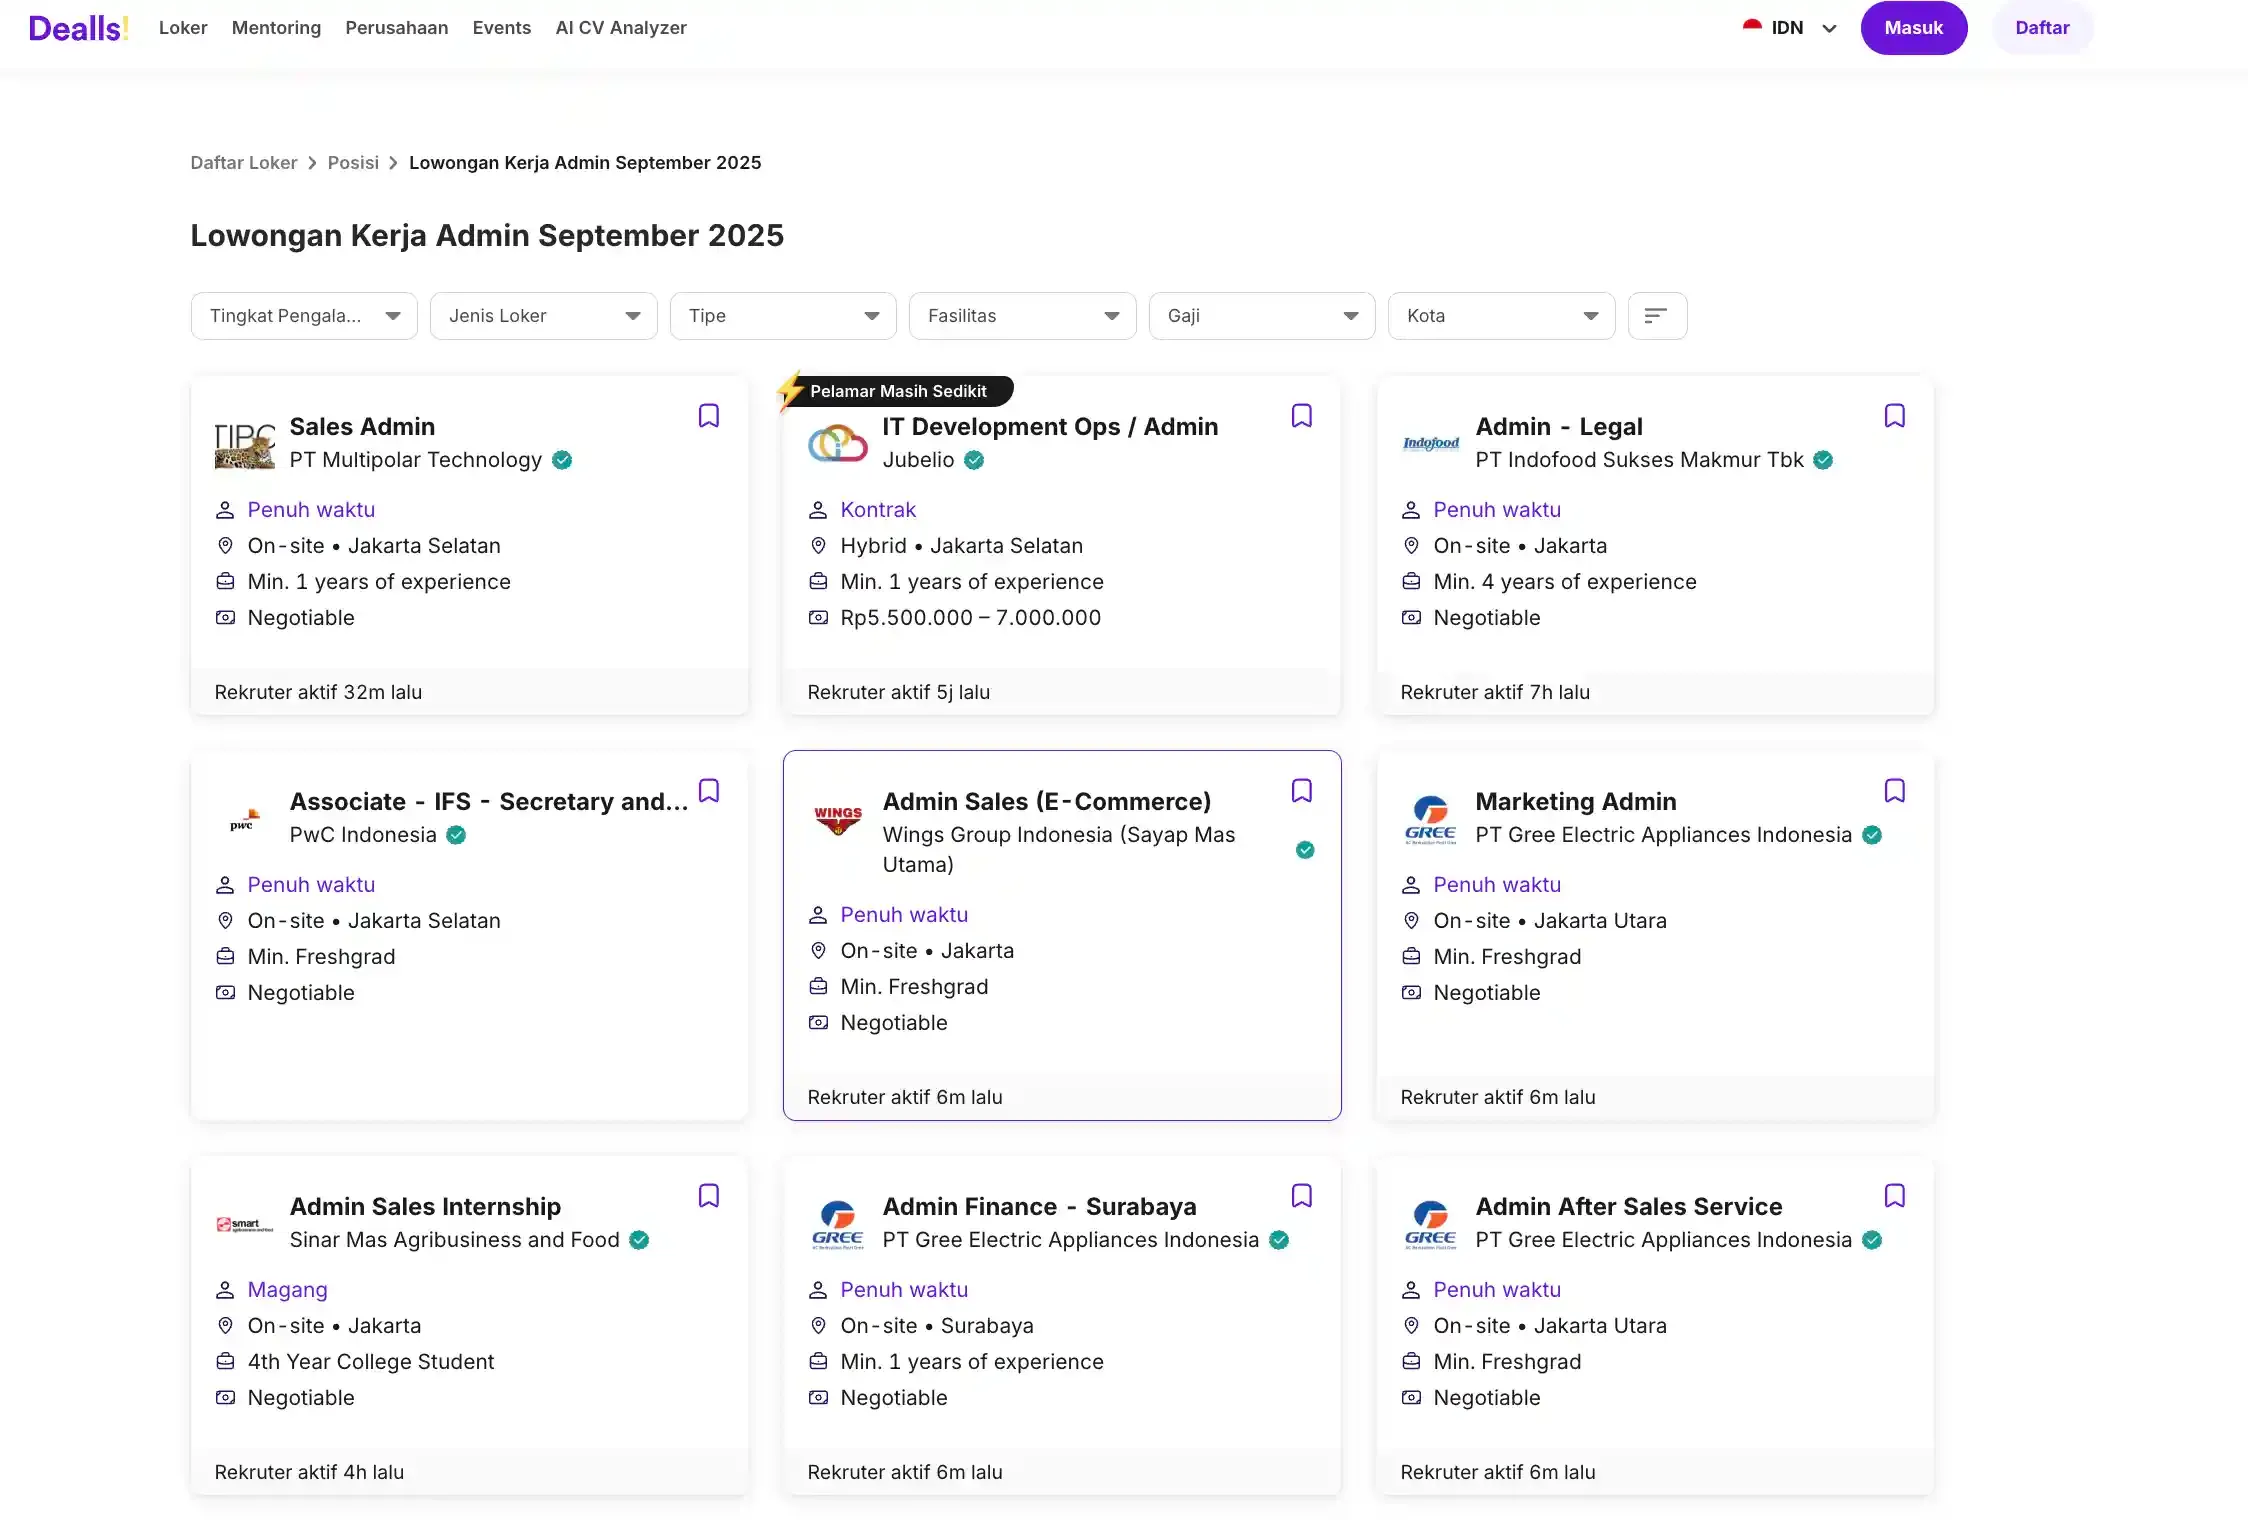The image size is (2248, 1520).
Task: Open the Gaji filter dropdown
Action: (x=1262, y=316)
